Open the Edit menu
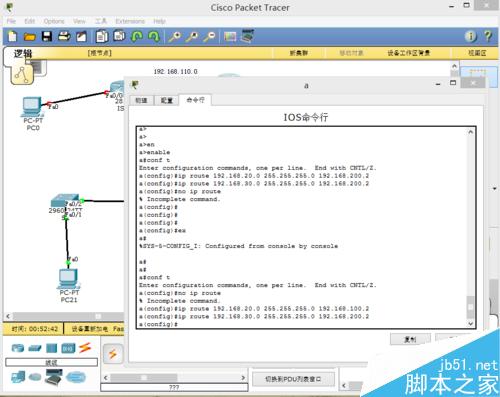 coord(30,21)
